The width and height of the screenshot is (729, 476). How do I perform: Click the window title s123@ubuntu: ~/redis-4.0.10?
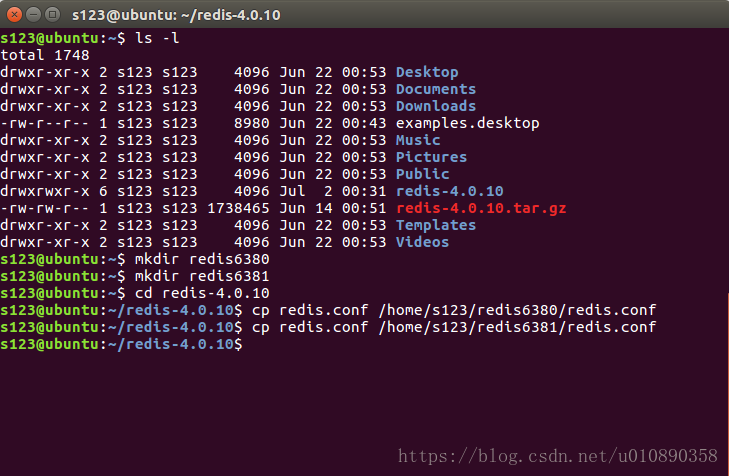[x=176, y=15]
